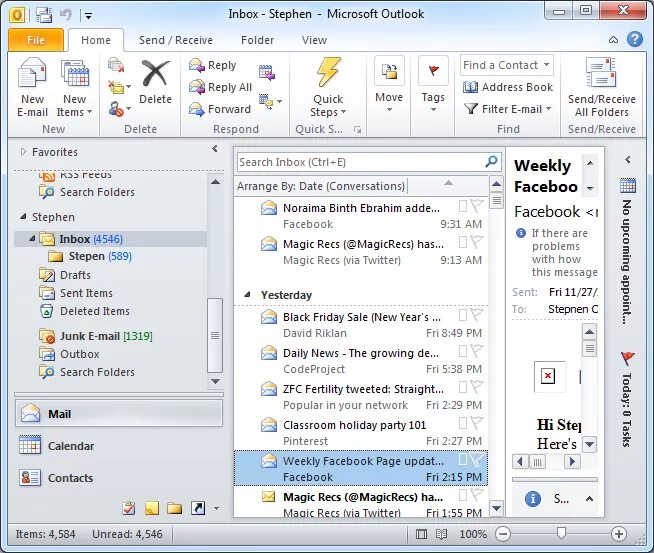654x553 pixels.
Task: Click Send/Receive quick access icon
Action: coord(43,15)
